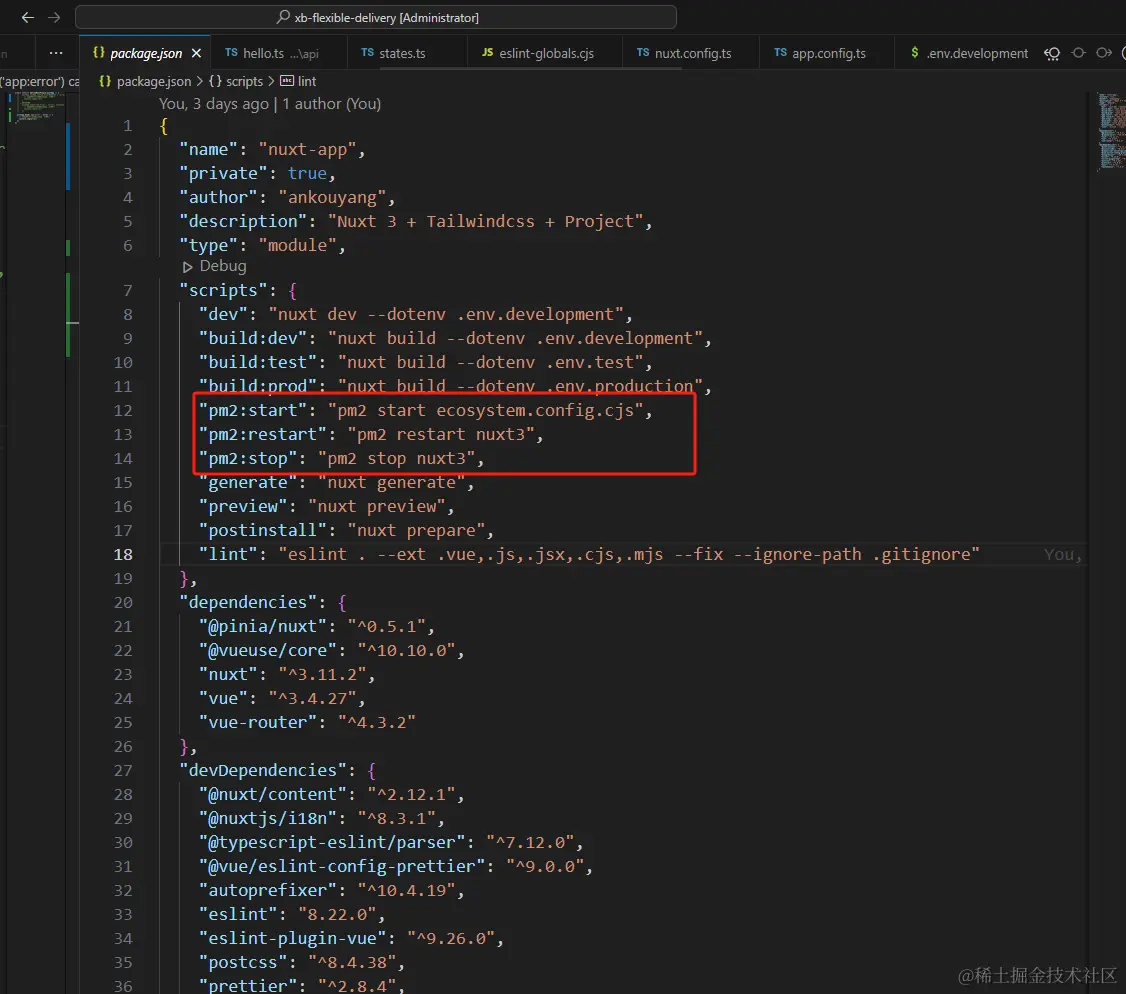Click the lint breadcrumb item

[307, 81]
